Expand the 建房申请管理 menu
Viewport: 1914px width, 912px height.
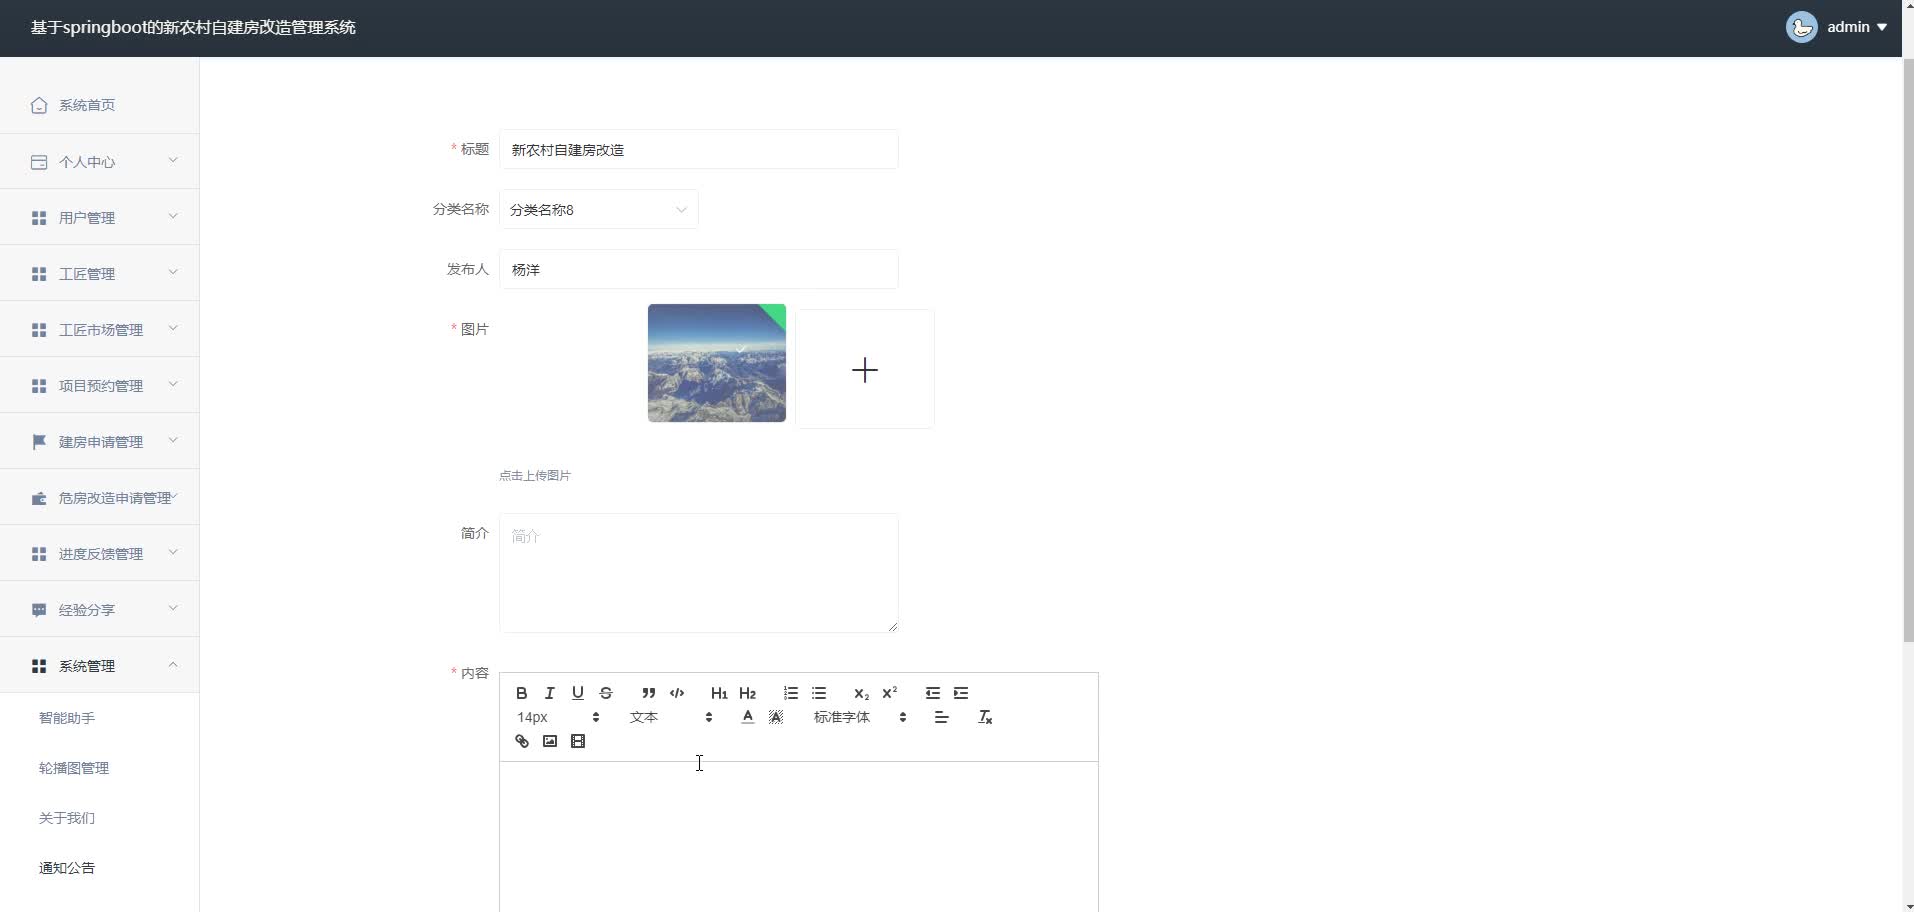pyautogui.click(x=100, y=441)
